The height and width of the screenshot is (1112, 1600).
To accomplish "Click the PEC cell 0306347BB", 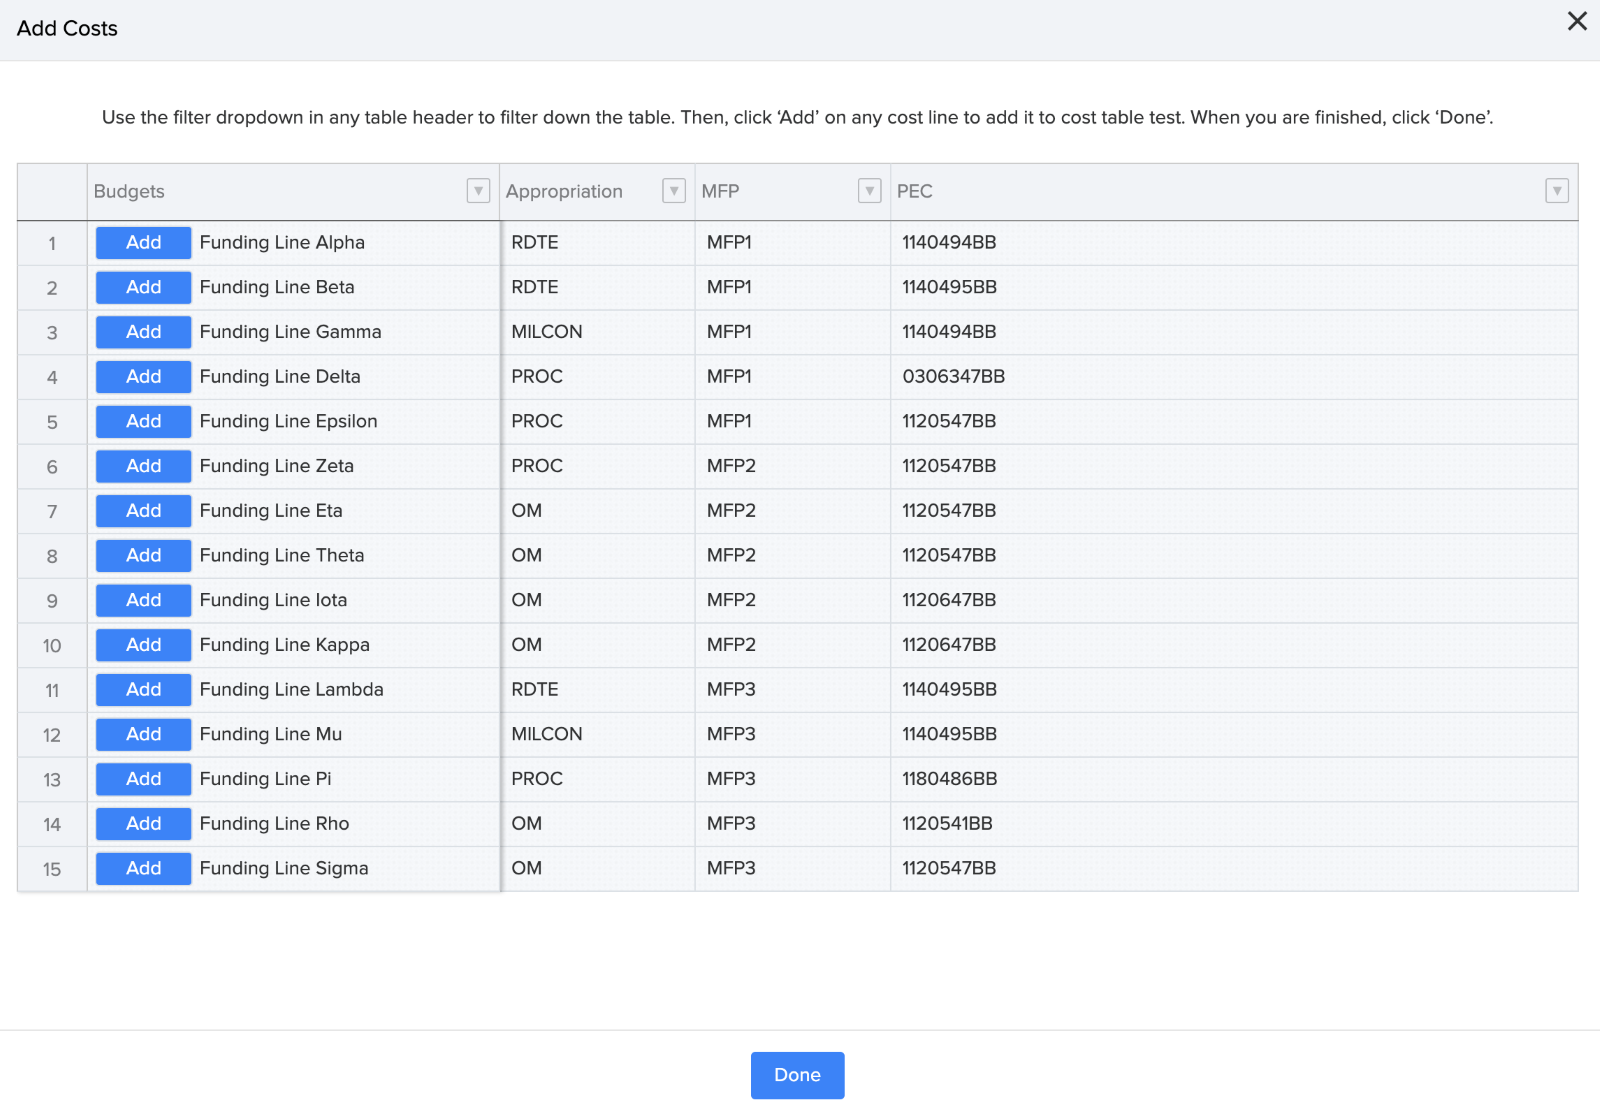I will pos(953,377).
